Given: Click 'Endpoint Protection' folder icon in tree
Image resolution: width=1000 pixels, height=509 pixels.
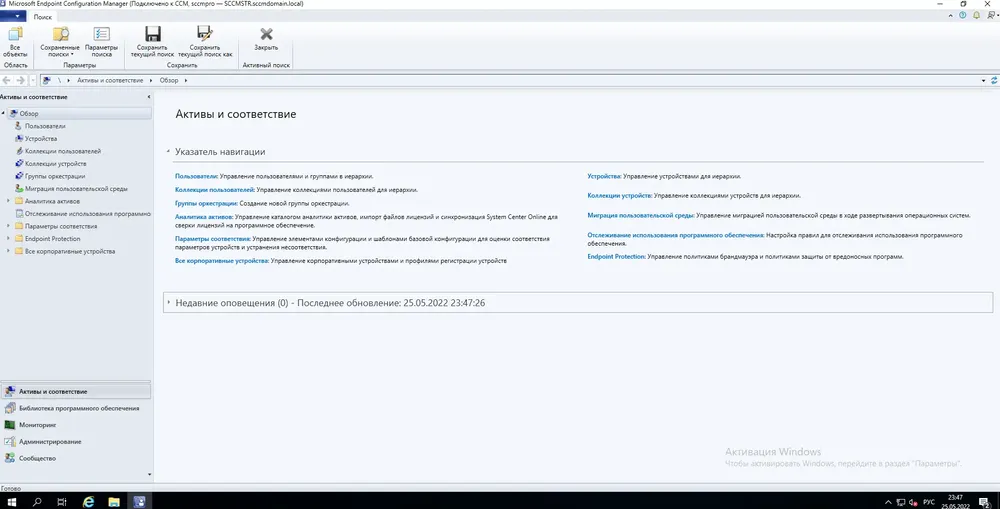Looking at the screenshot, I should click(x=18, y=239).
